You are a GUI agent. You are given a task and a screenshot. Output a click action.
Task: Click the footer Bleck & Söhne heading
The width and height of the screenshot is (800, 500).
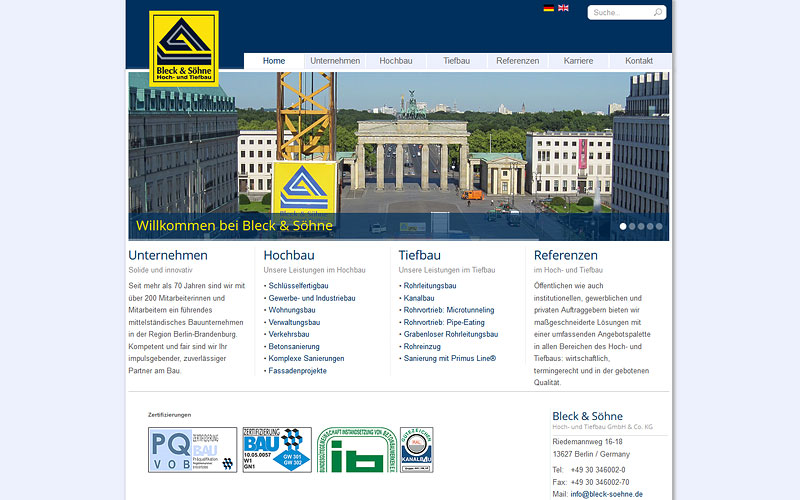pyautogui.click(x=587, y=416)
